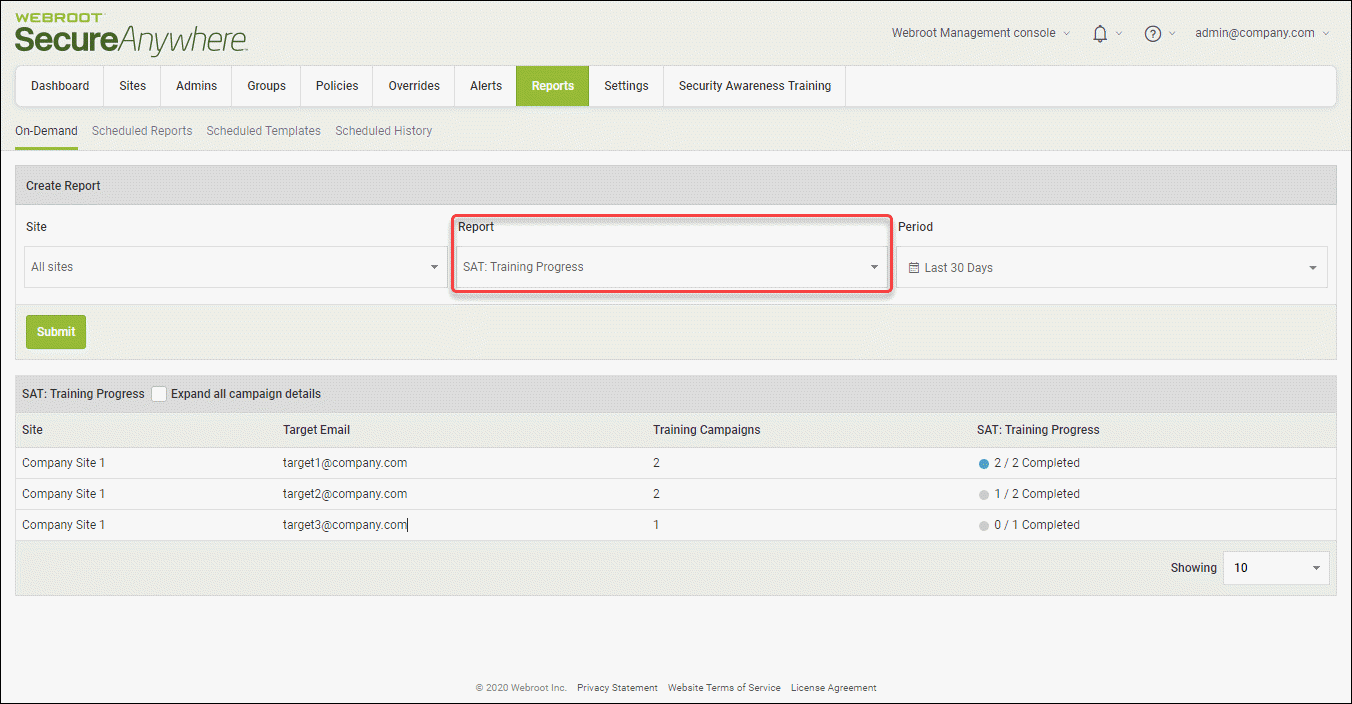
Task: Select the Policies tab
Action: click(337, 86)
